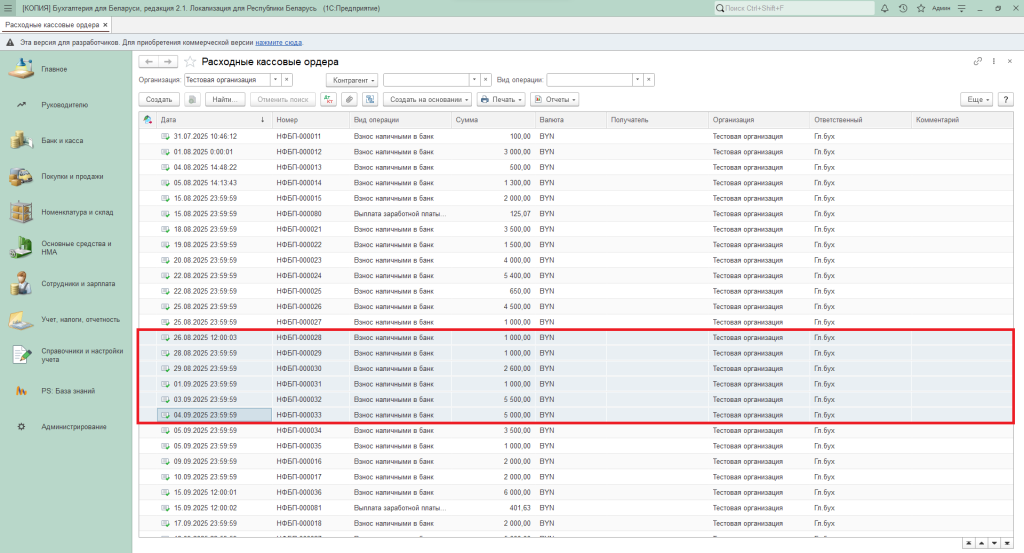Click the get link chain icon
1024x553 pixels.
(x=978, y=62)
